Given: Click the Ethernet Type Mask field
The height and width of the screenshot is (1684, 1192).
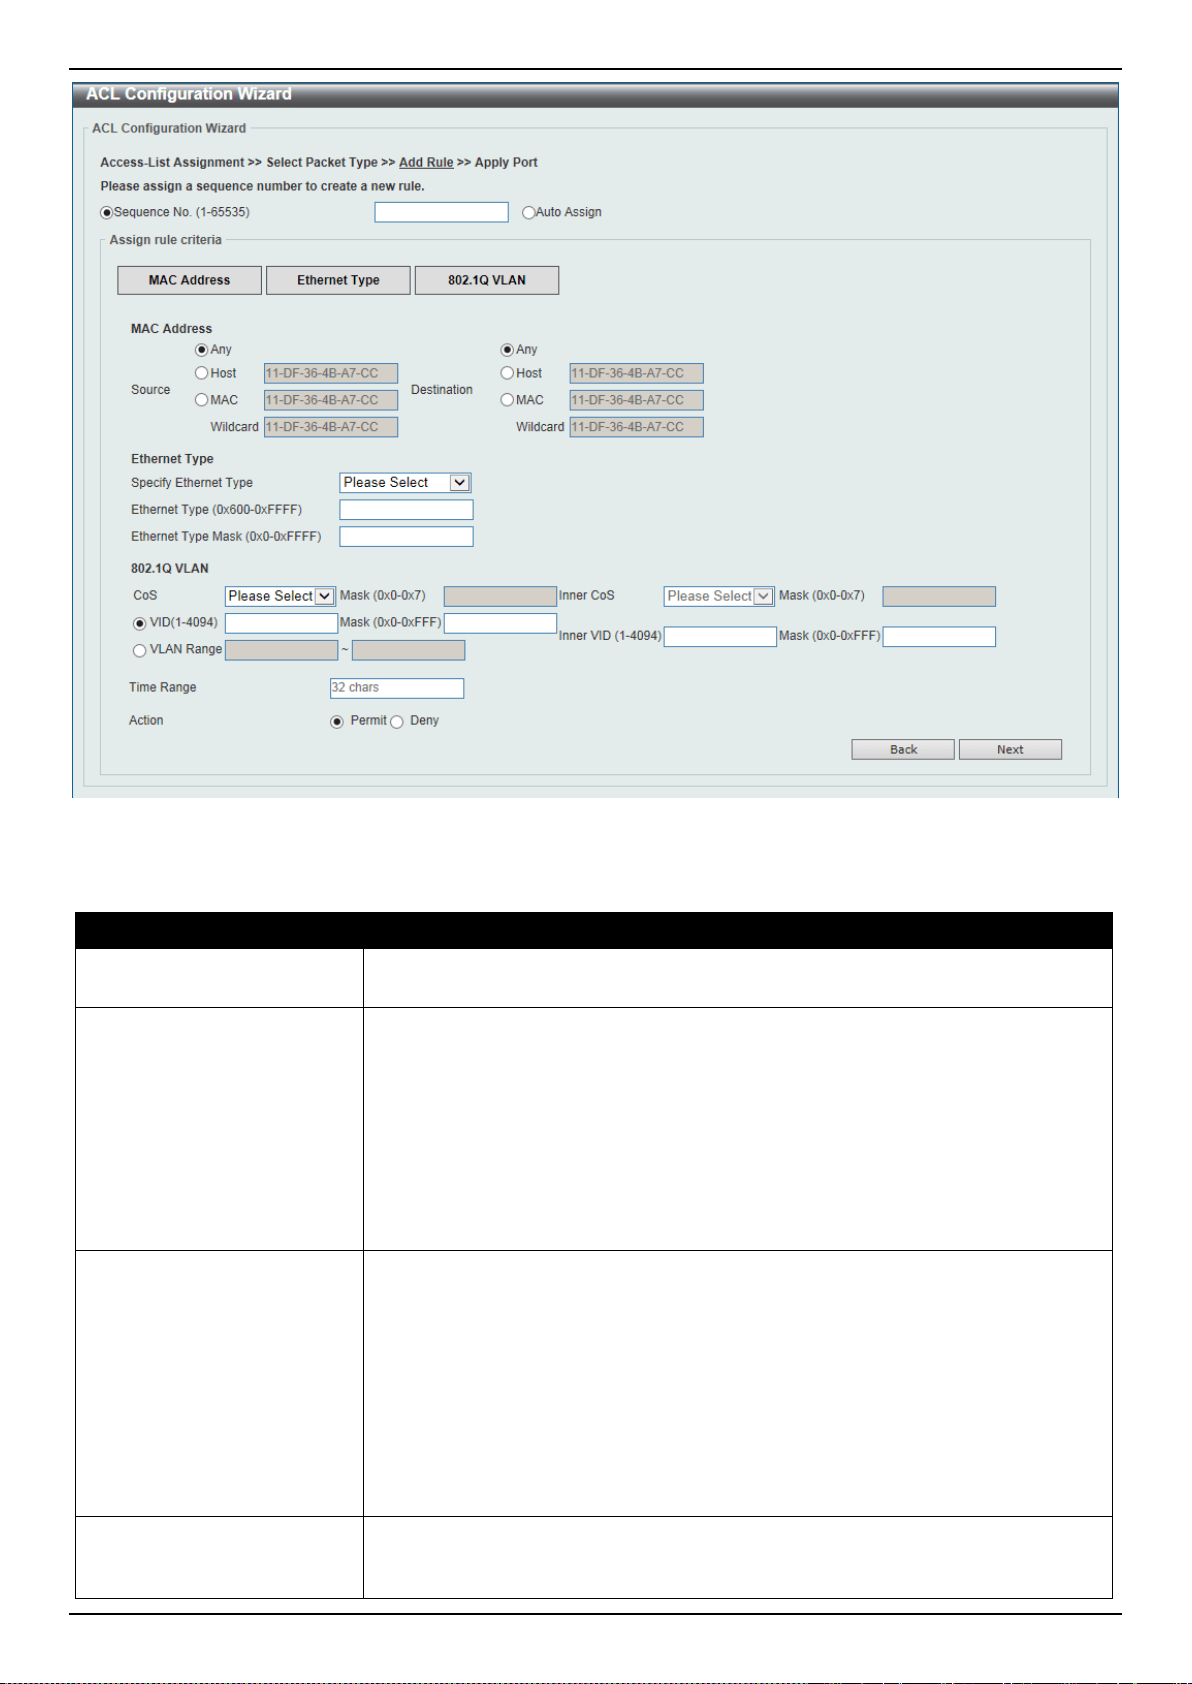Looking at the screenshot, I should click(406, 537).
